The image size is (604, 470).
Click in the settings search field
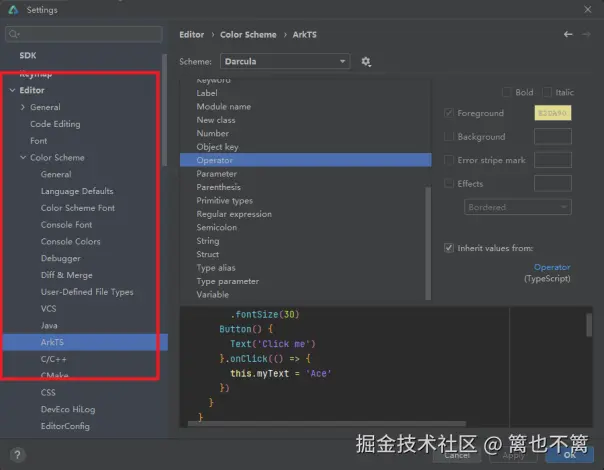(84, 34)
